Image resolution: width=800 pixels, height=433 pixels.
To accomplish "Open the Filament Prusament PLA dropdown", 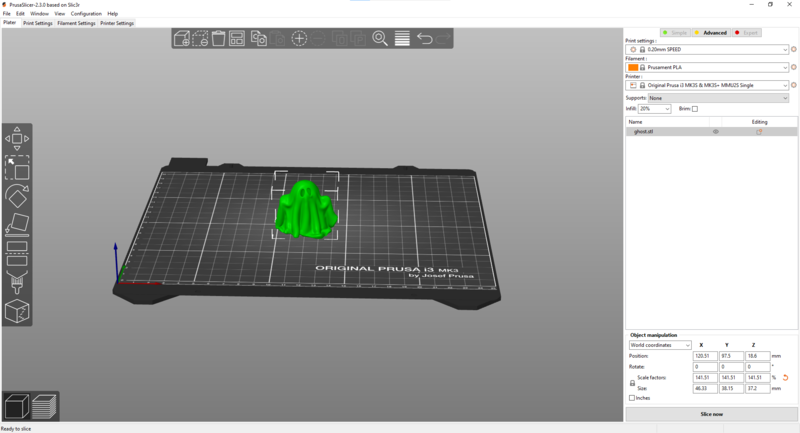I will (707, 67).
